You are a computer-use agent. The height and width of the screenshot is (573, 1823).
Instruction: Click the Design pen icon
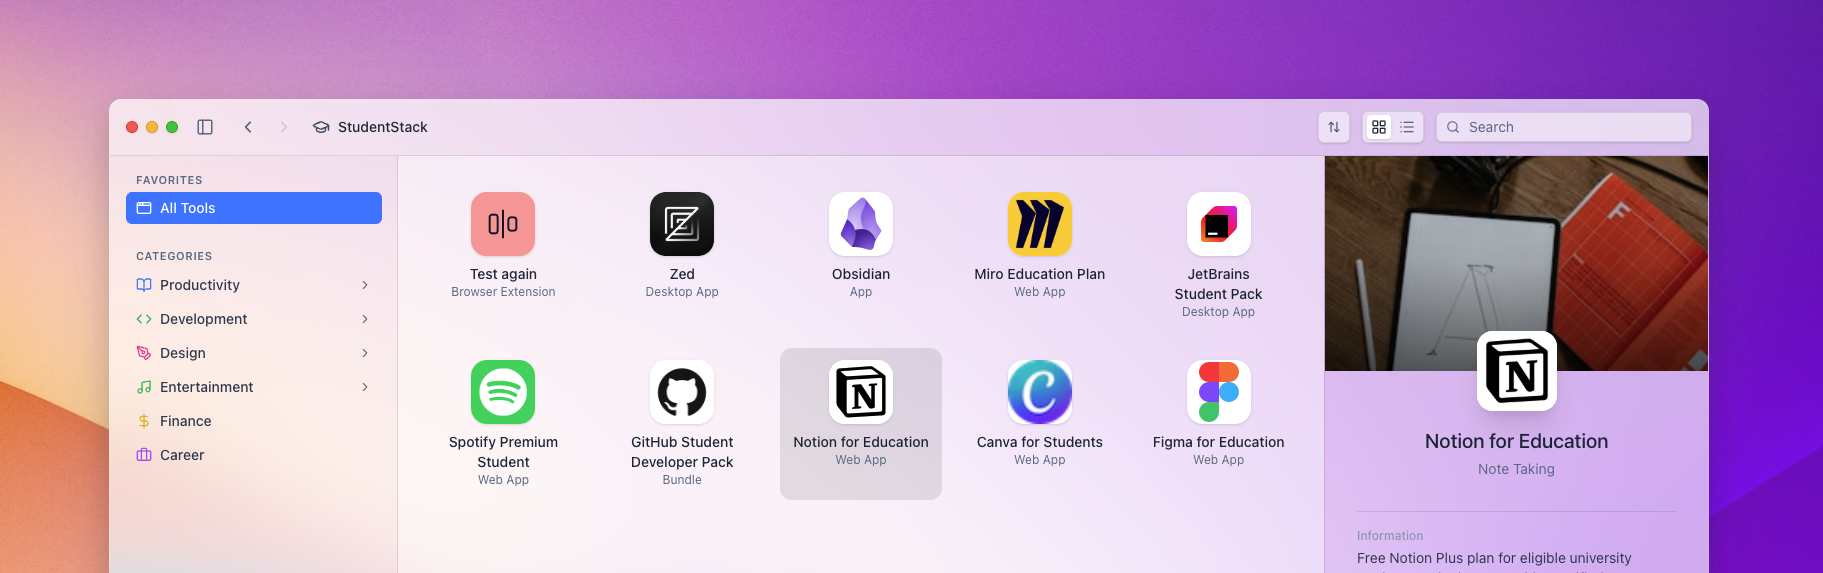pyautogui.click(x=144, y=353)
